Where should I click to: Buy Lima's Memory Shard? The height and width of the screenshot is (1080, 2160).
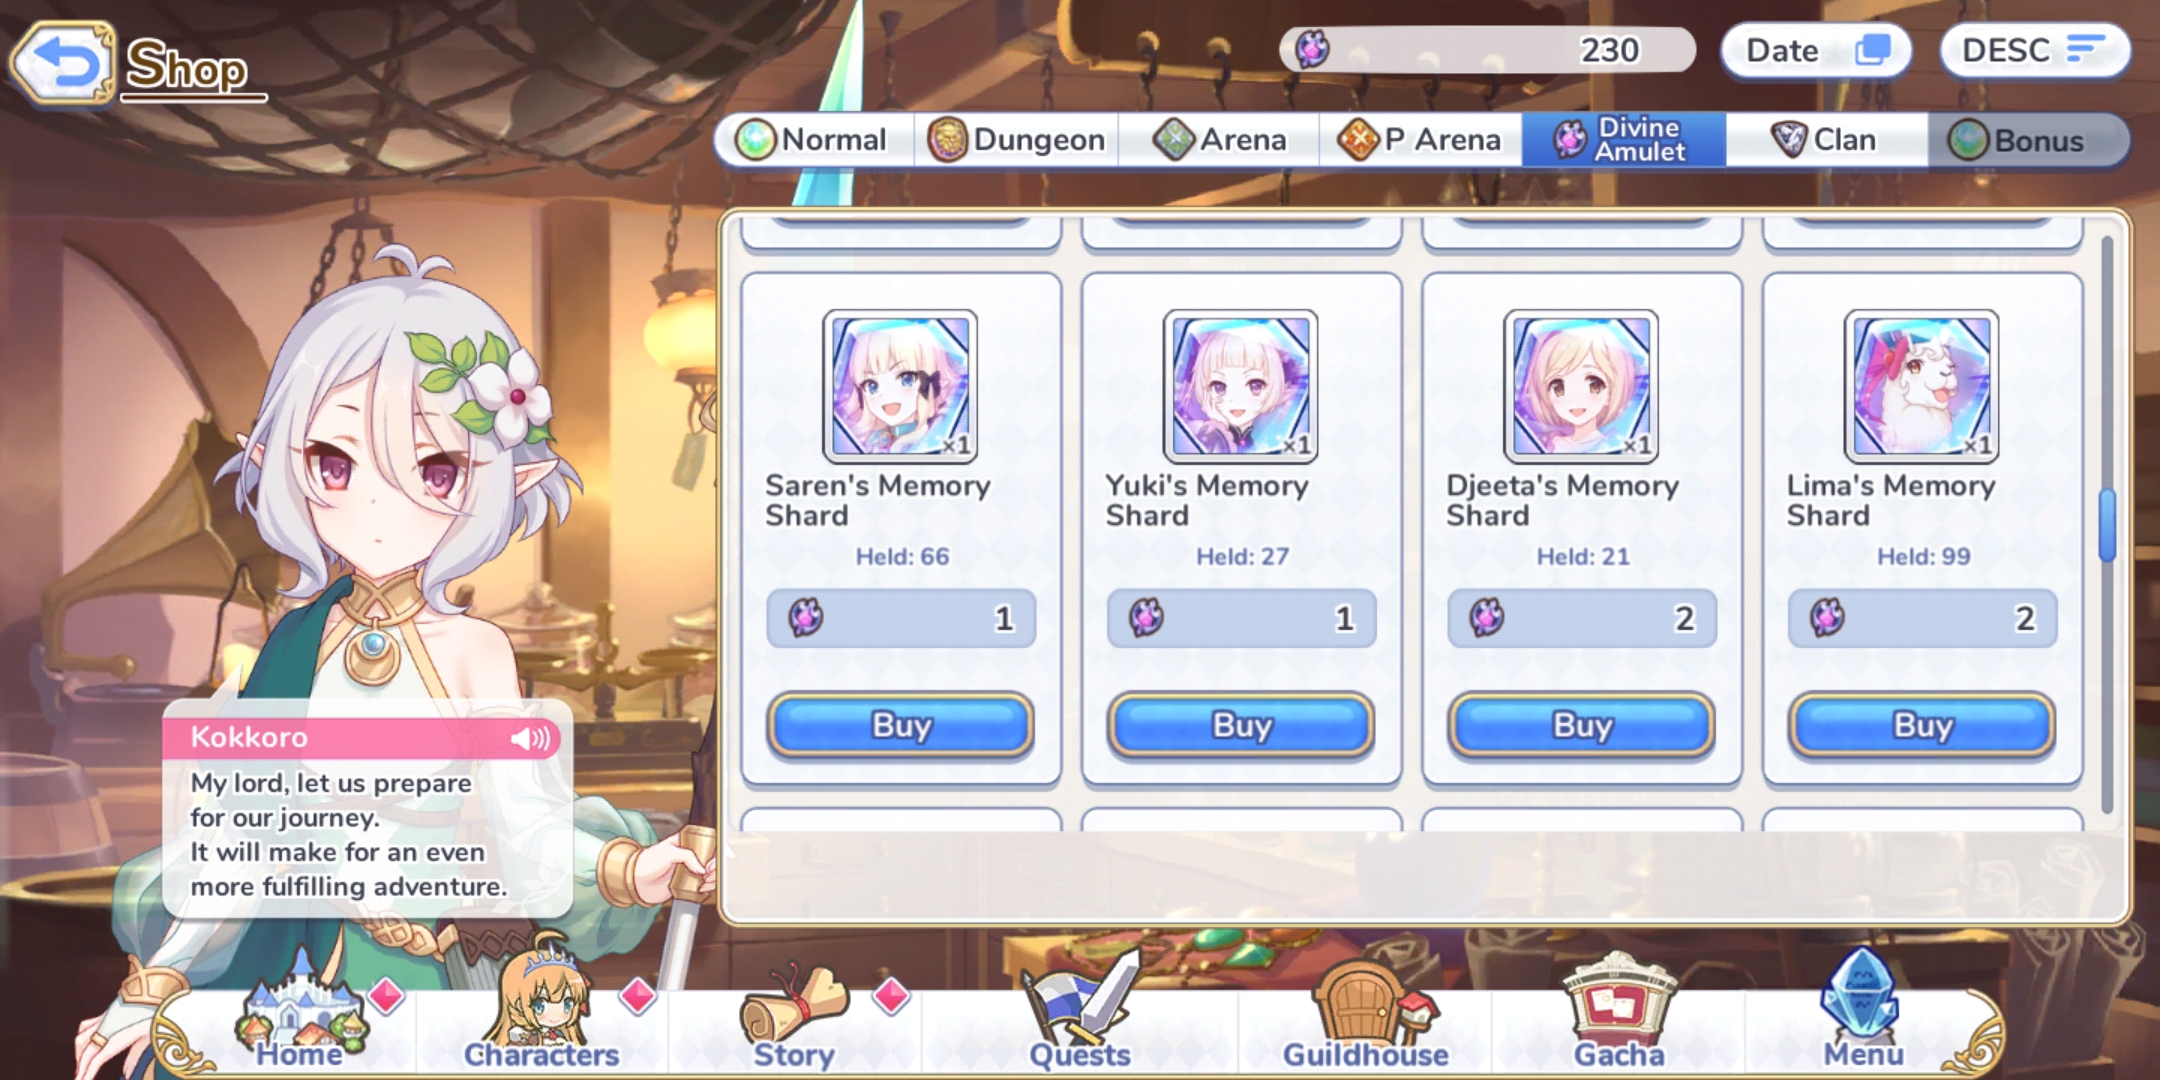[1922, 725]
